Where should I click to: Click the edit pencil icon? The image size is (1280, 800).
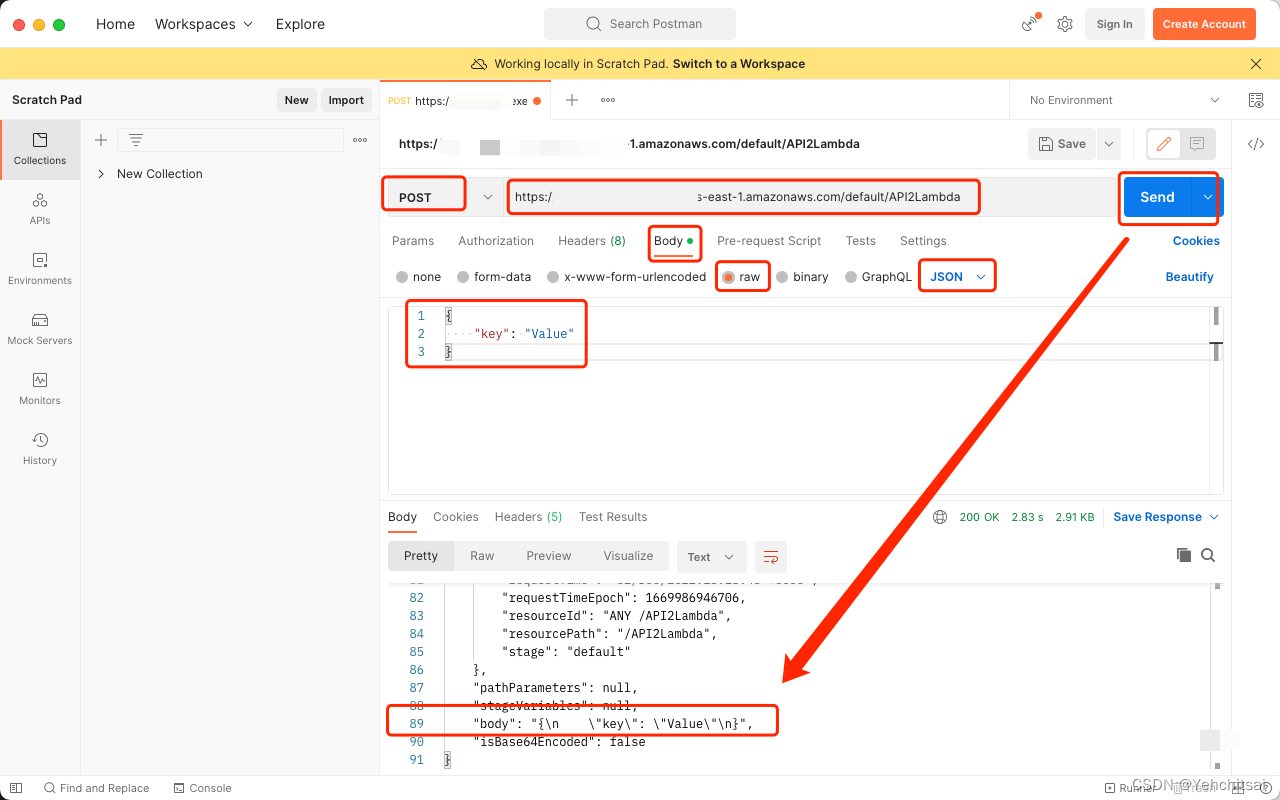(1164, 144)
